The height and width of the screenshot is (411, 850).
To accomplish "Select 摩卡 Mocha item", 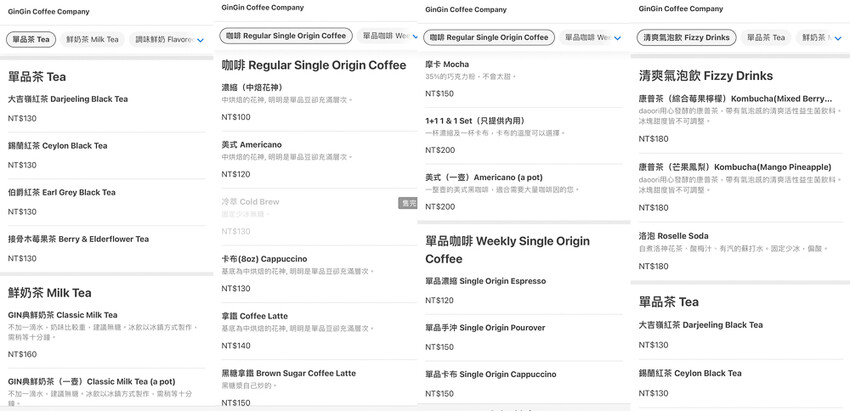I will pyautogui.click(x=446, y=64).
